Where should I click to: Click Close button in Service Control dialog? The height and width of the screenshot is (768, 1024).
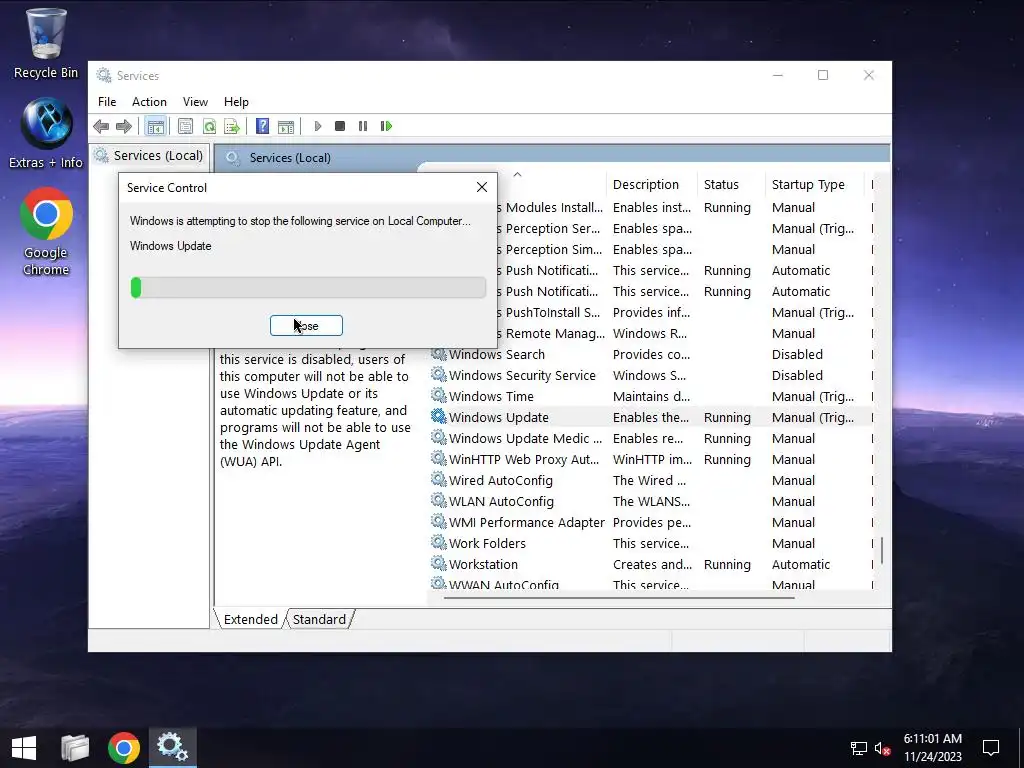(306, 326)
